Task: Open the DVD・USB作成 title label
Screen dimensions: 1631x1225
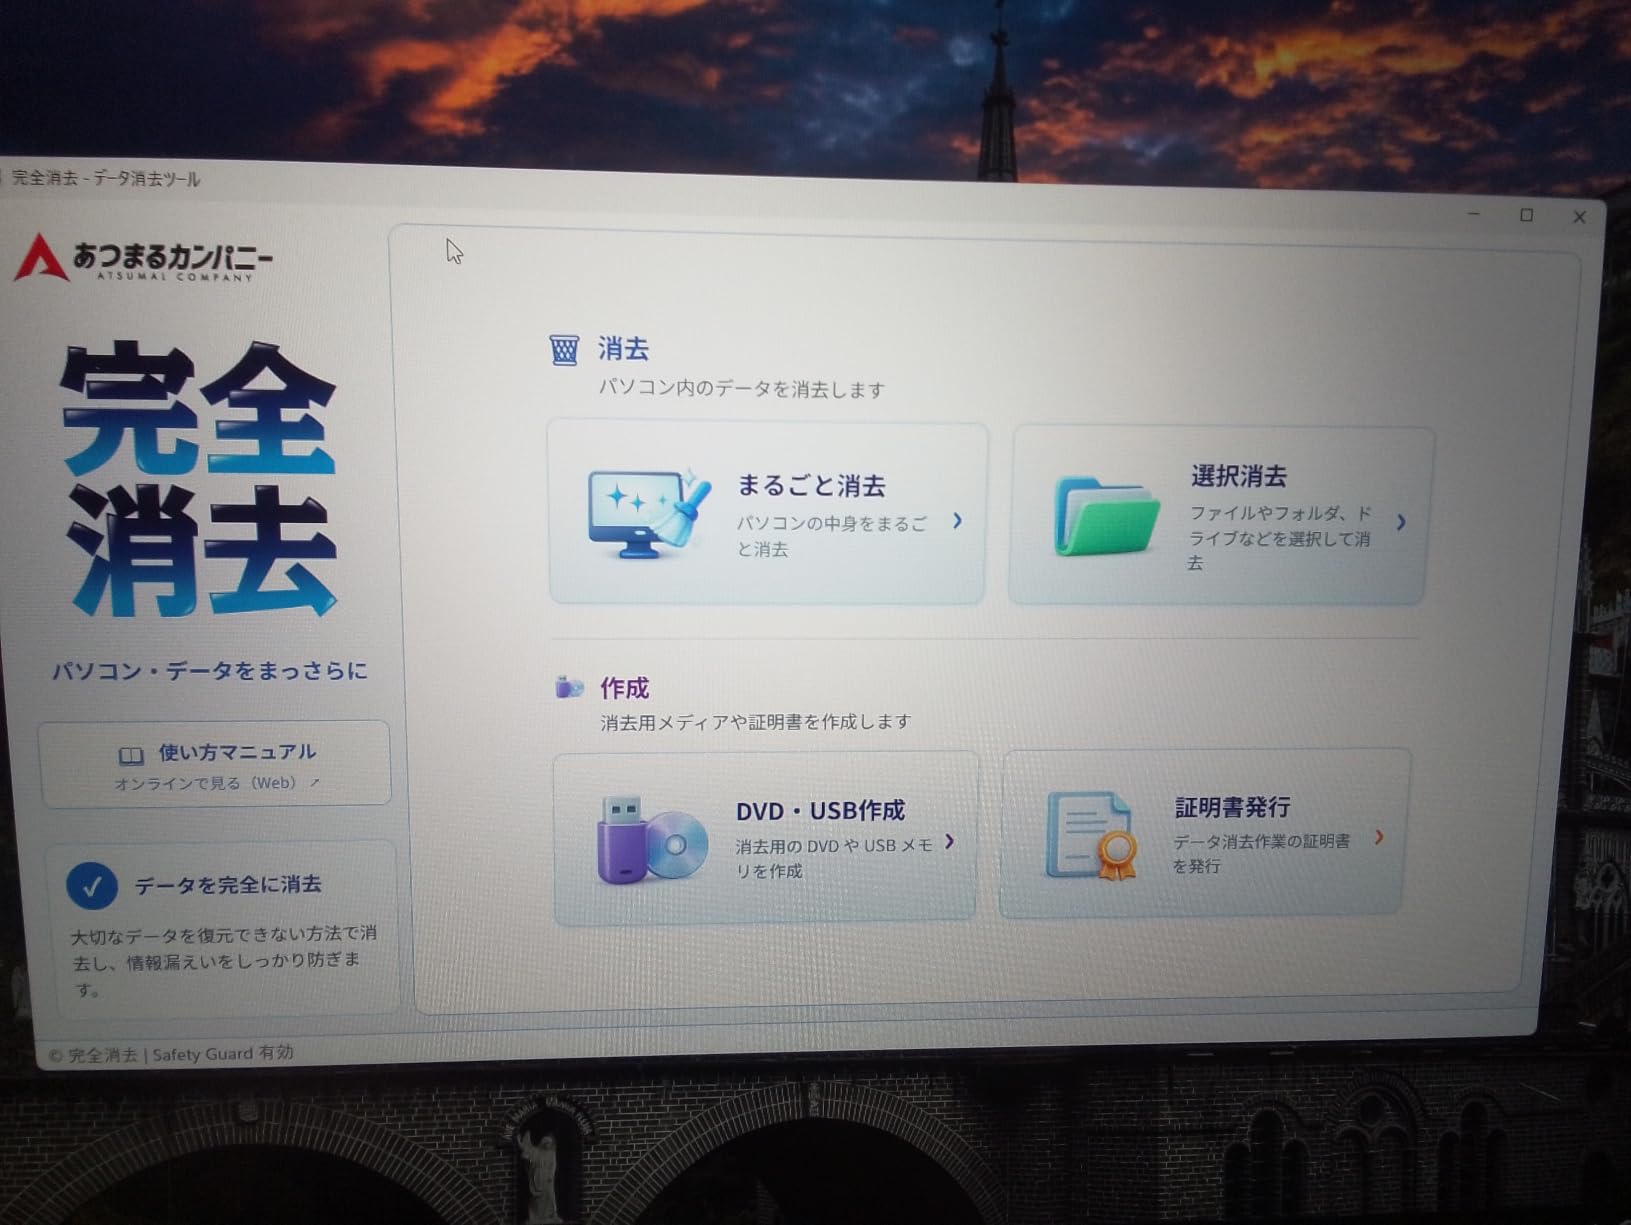Action: click(x=820, y=810)
